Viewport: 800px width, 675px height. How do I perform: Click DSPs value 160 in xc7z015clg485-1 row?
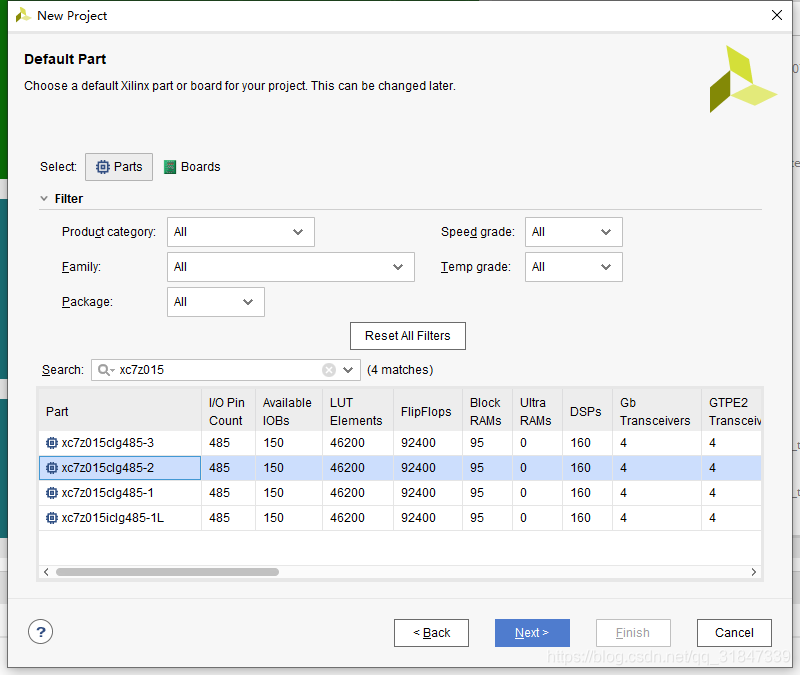581,493
